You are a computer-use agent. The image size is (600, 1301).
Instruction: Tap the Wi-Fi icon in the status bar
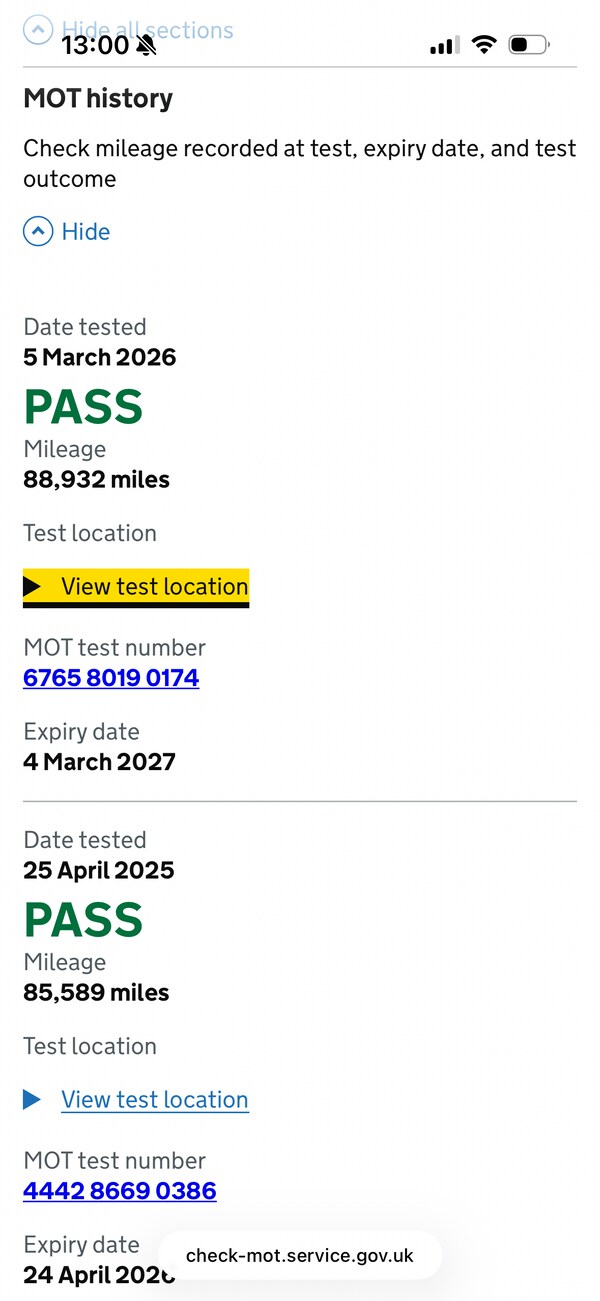[484, 45]
